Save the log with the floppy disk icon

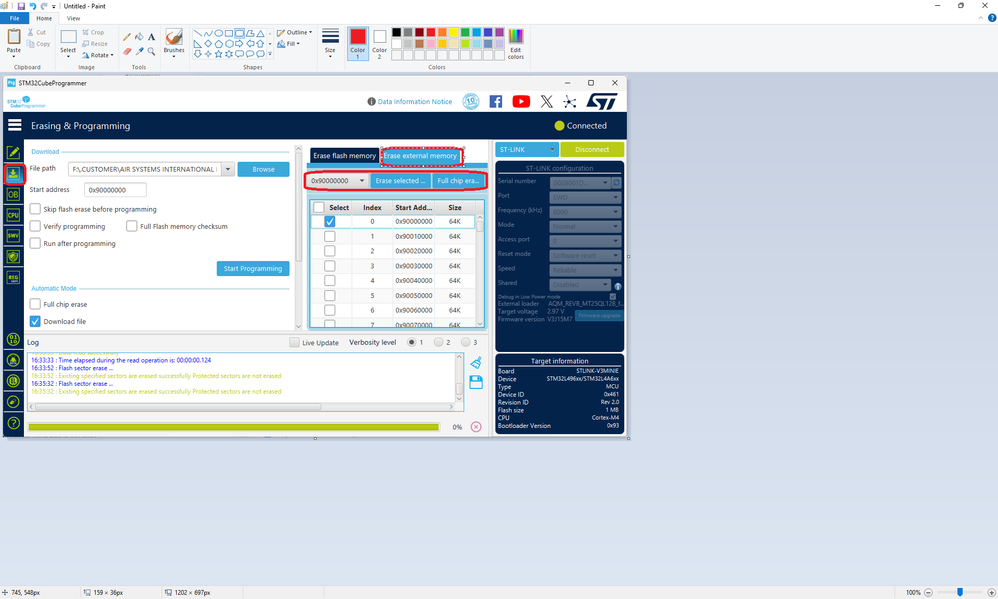pos(476,382)
